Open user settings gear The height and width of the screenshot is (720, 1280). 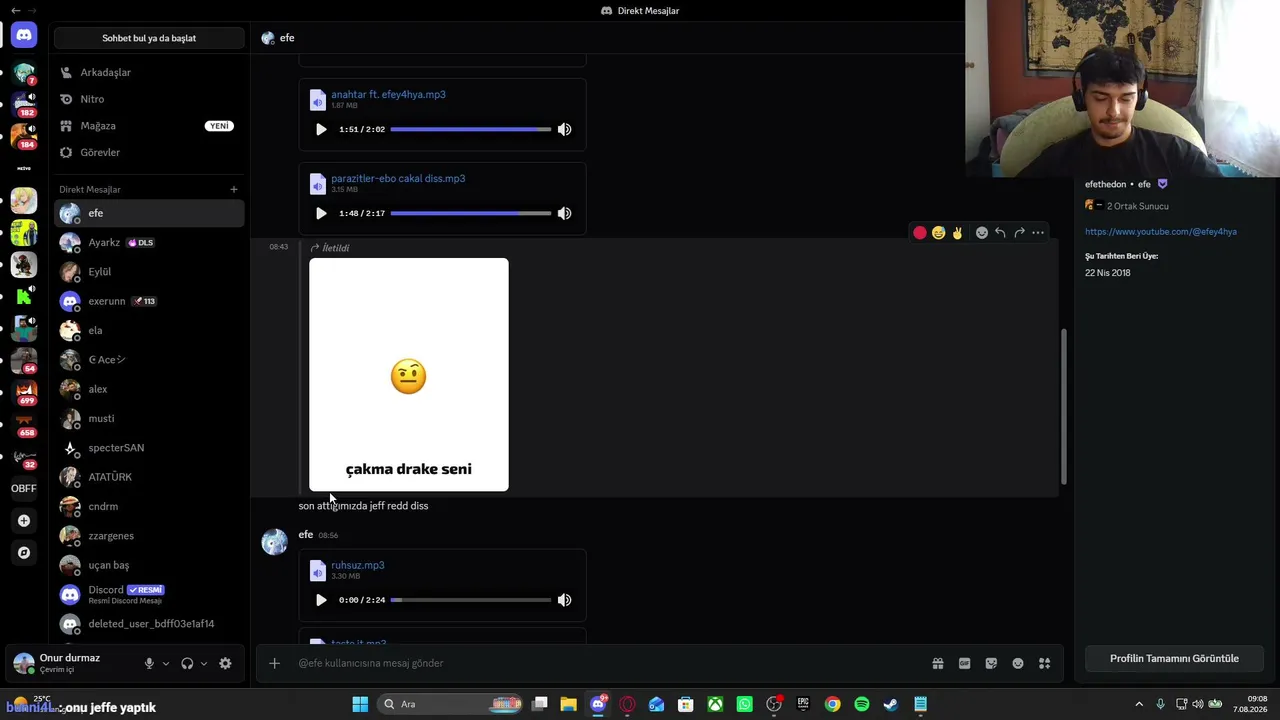225,663
